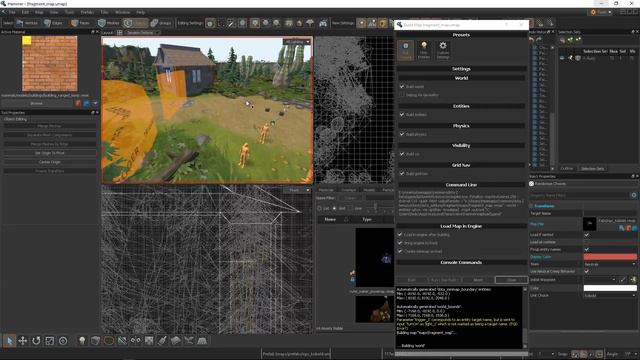
Task: Toggle Bring engine to front checkbox
Action: 400,243
